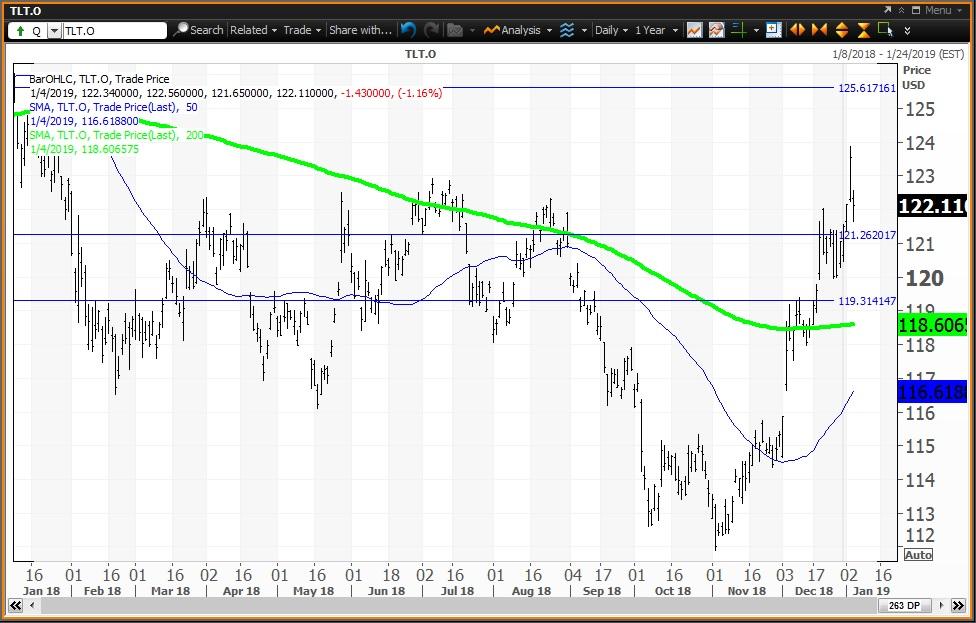Click the BarOHLC, TLT.O, Trade Price legend
976x623 pixels.
coord(99,79)
